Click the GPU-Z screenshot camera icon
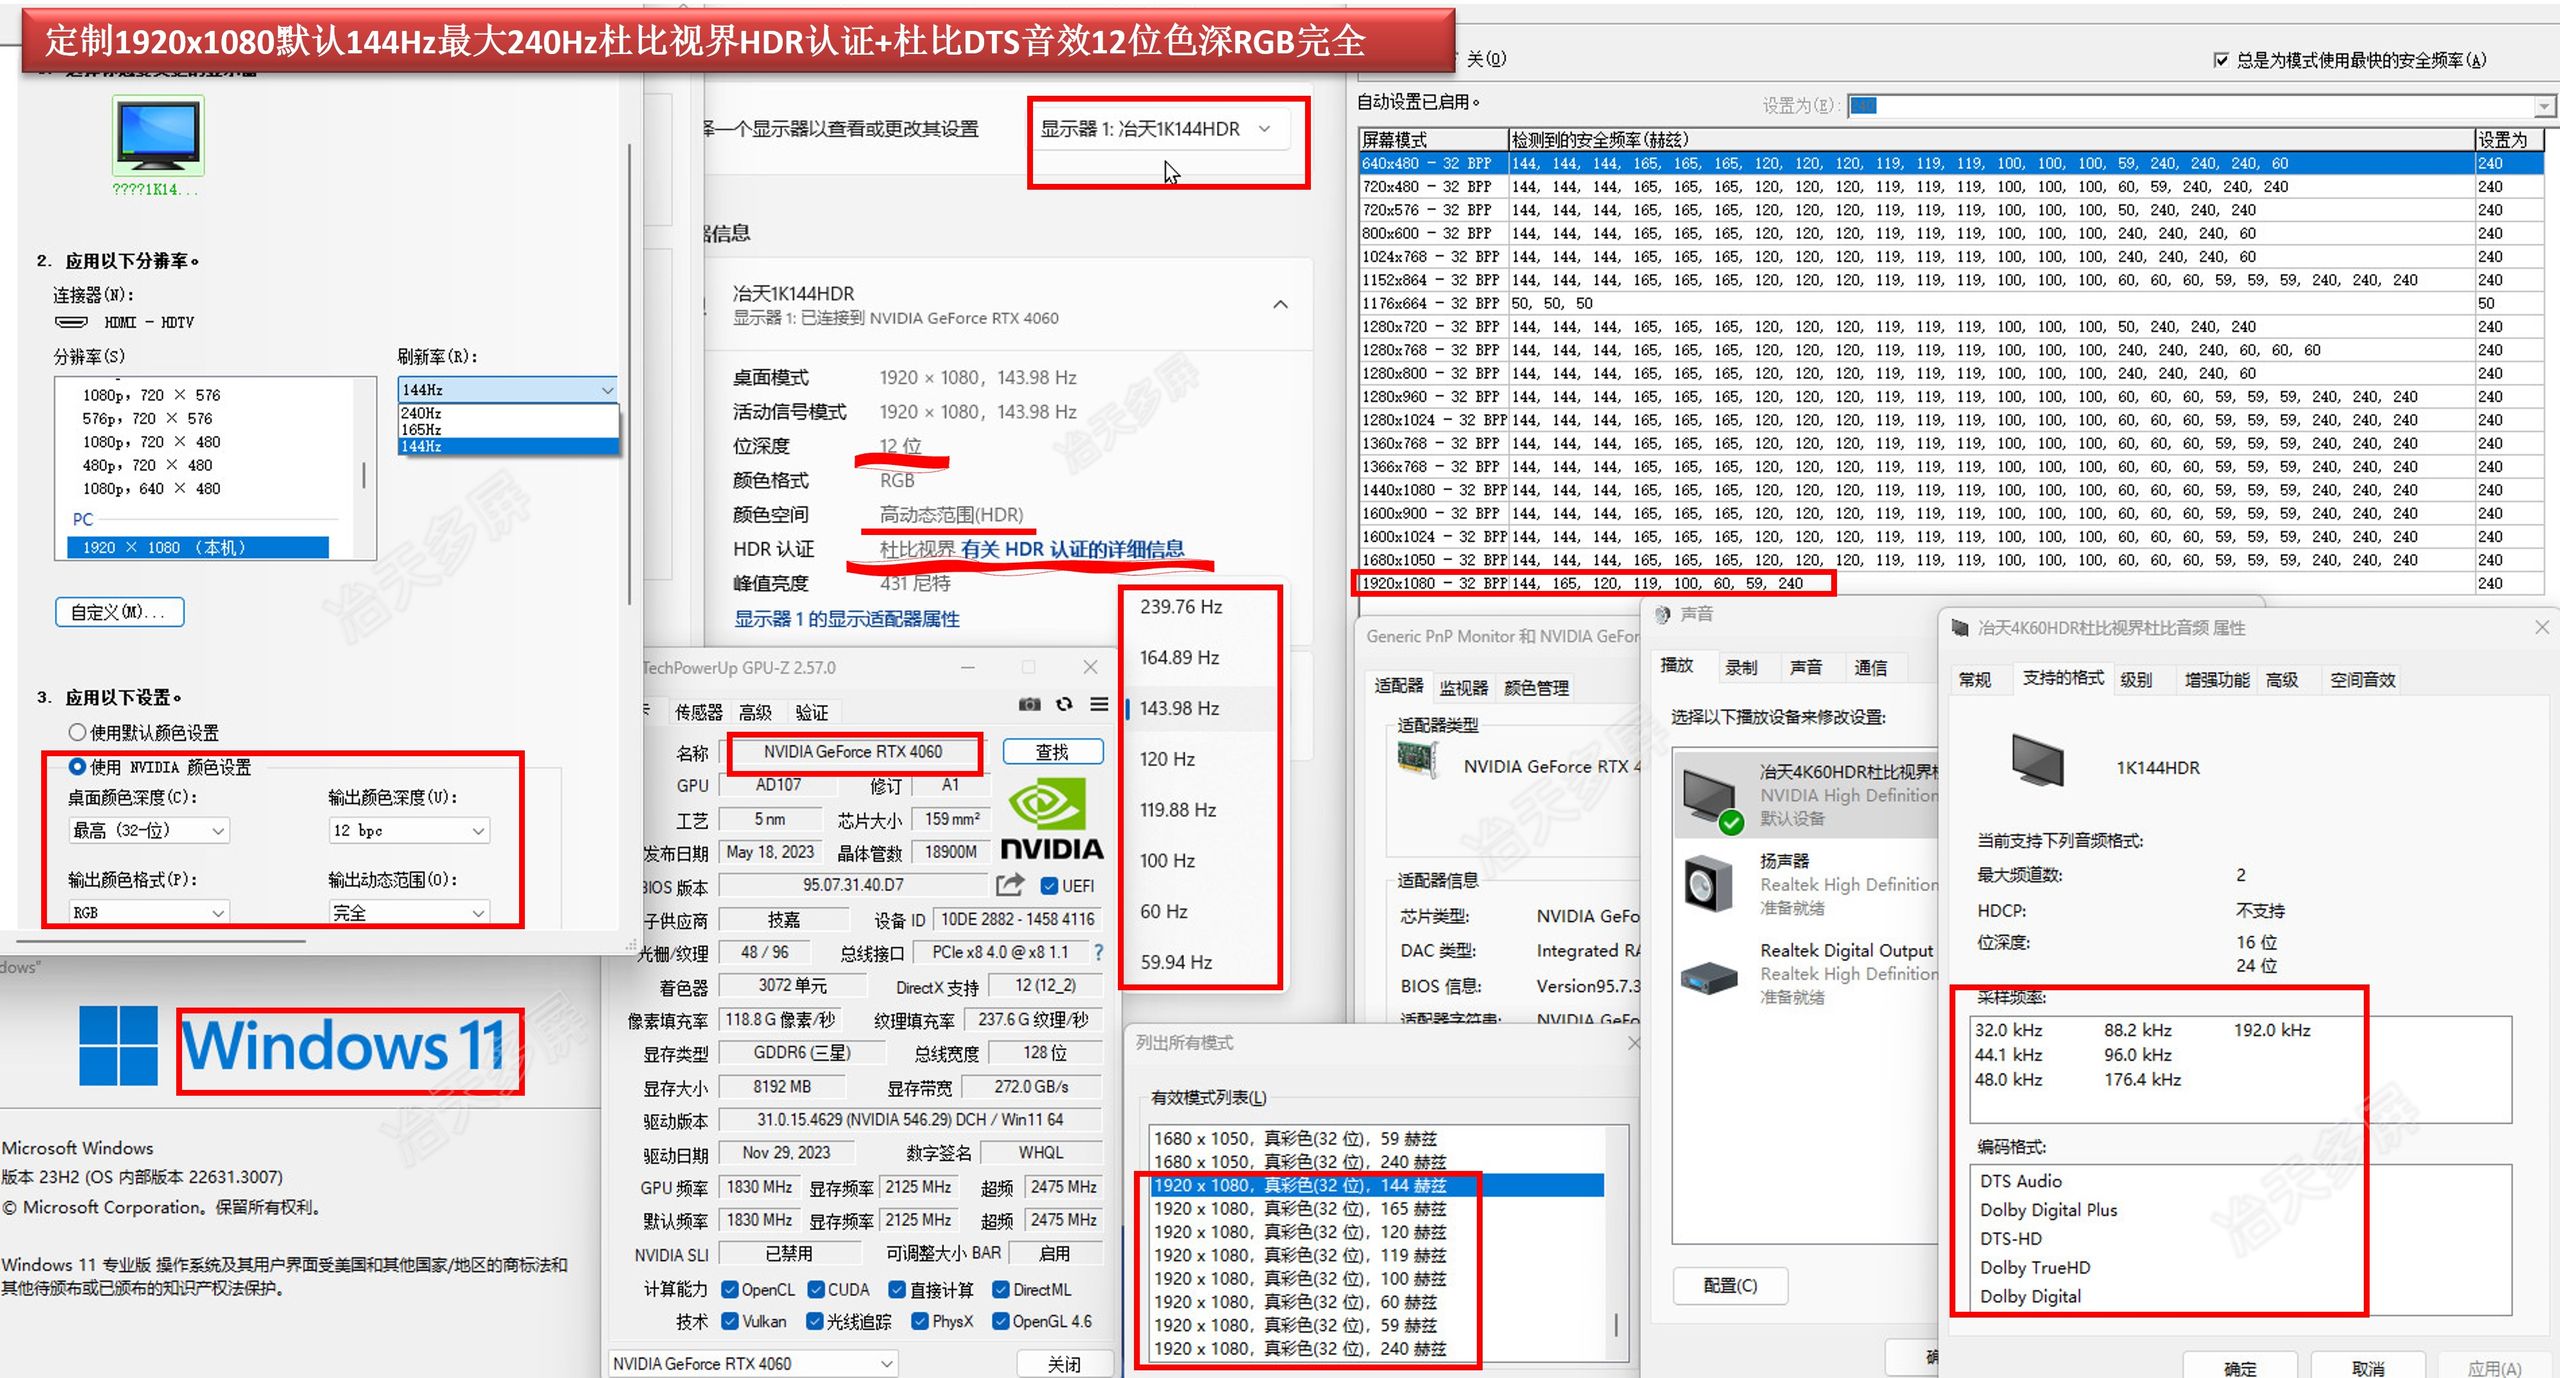 (1029, 705)
